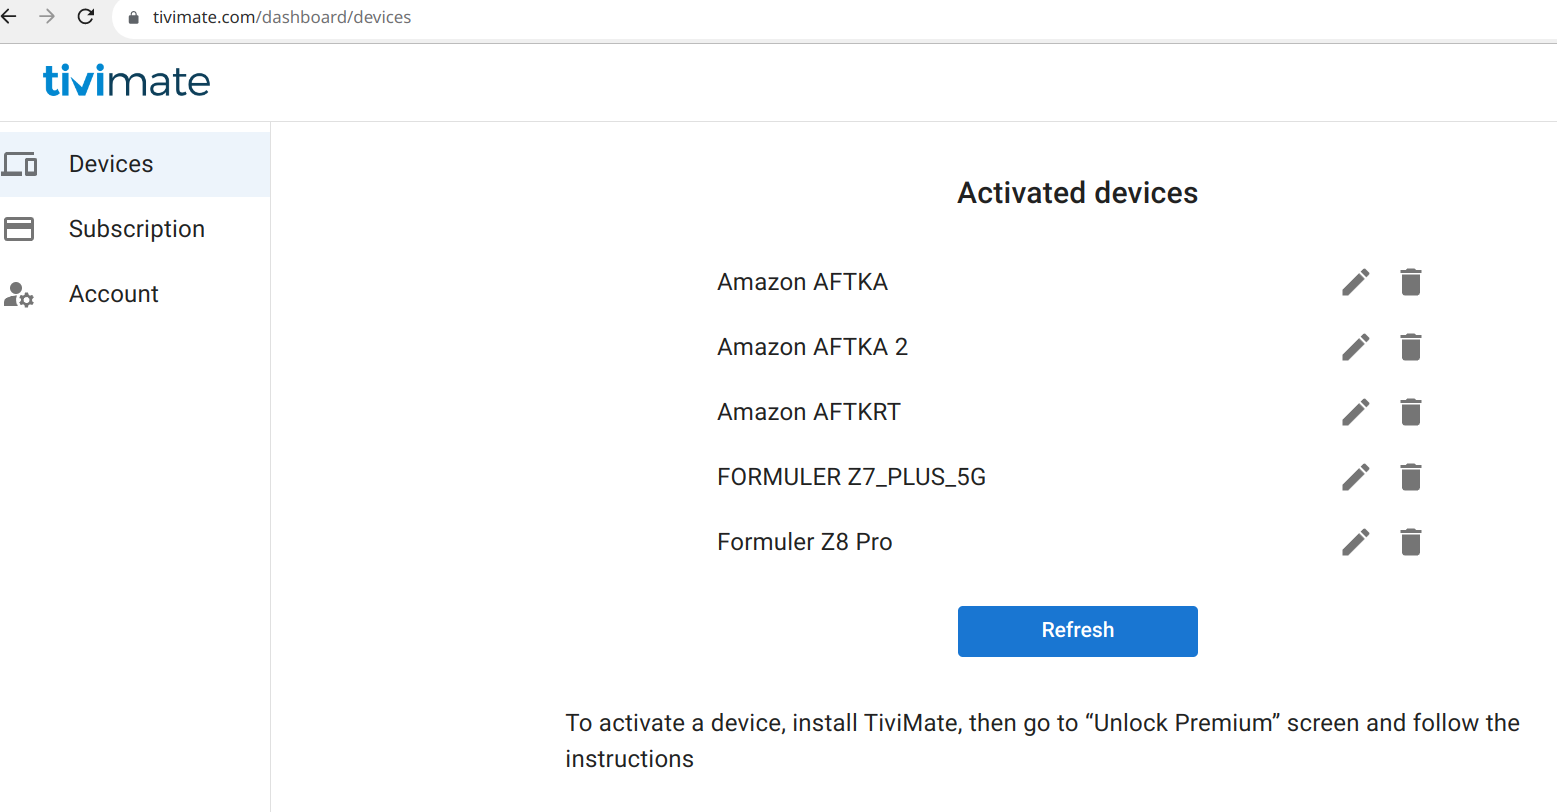Viewport: 1557px width, 812px height.
Task: Edit the FORMULER Z7_PLUS_5G entry
Action: coord(1355,478)
